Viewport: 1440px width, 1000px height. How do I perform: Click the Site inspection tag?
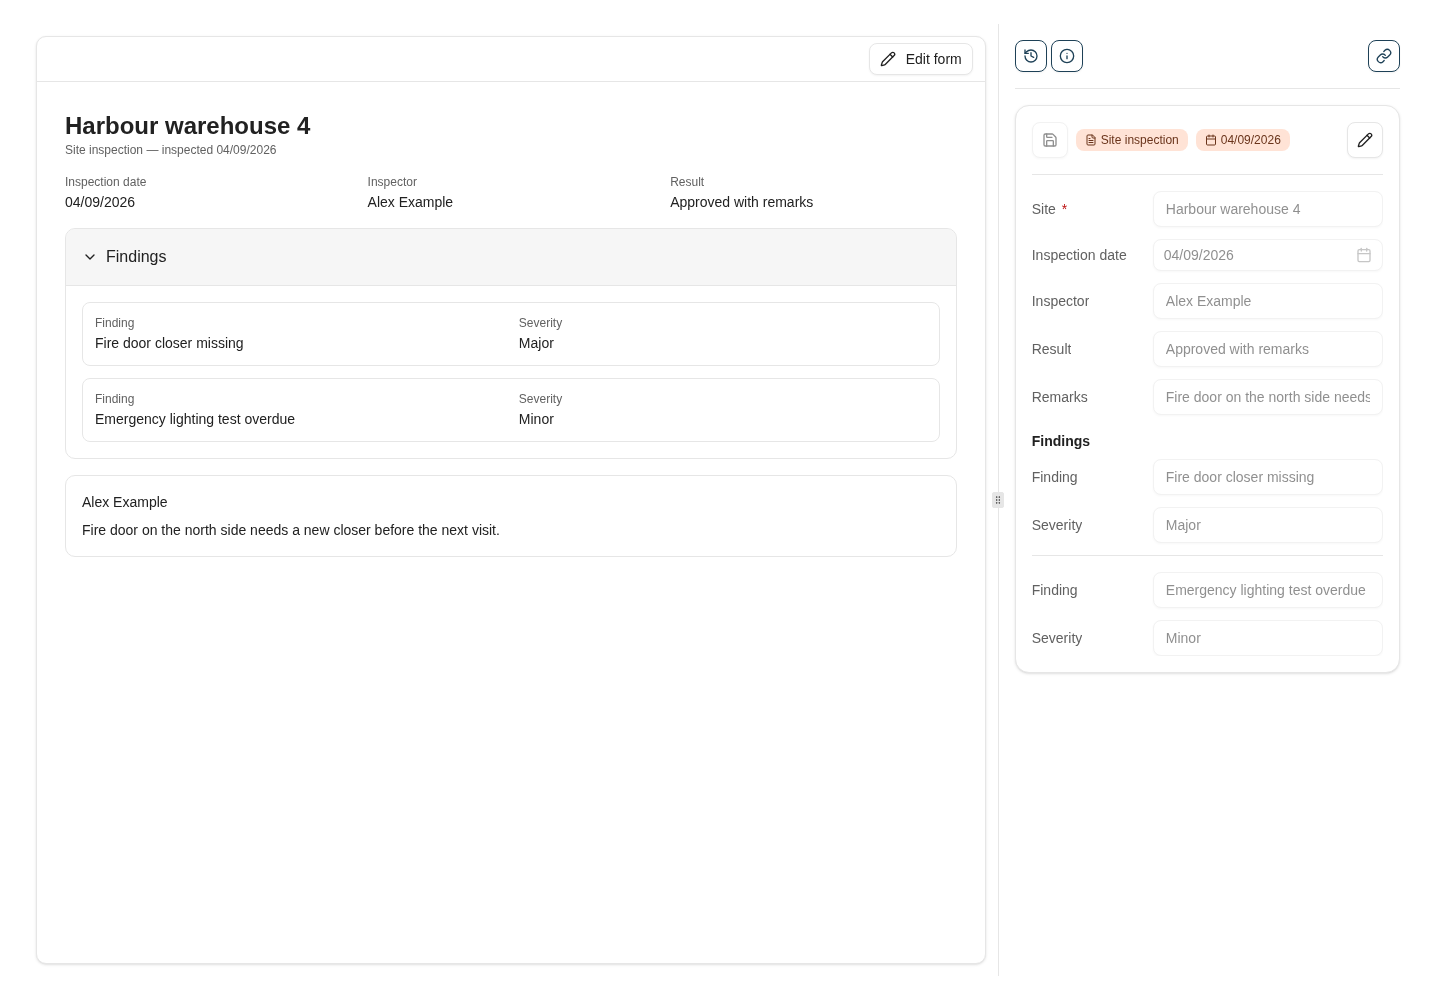pyautogui.click(x=1131, y=140)
